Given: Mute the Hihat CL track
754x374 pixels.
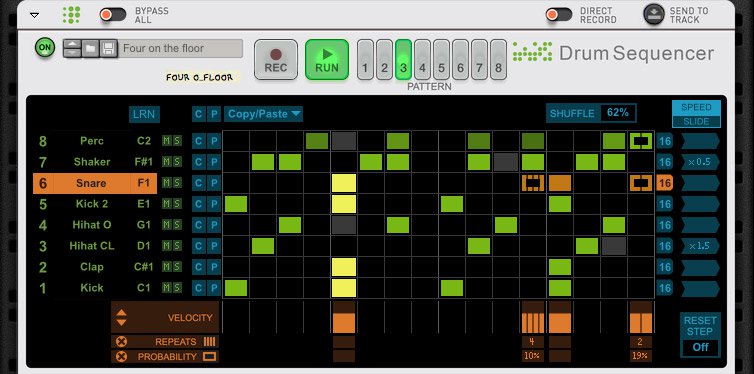Looking at the screenshot, I should (x=166, y=246).
